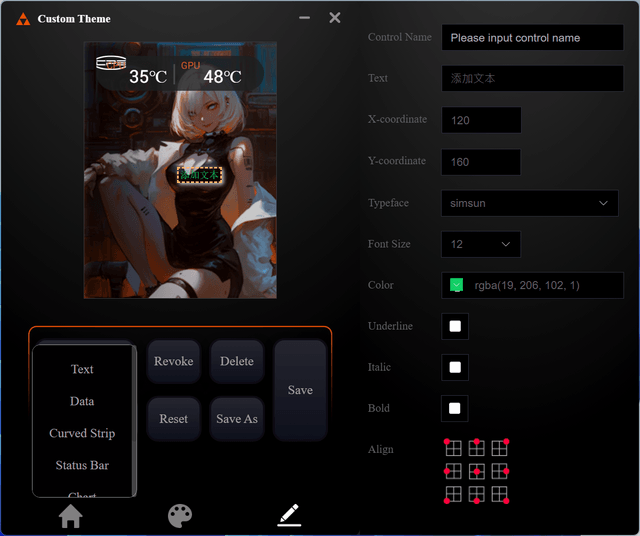Image resolution: width=640 pixels, height=536 pixels.
Task: Check the Bold checkbox
Action: click(x=455, y=408)
